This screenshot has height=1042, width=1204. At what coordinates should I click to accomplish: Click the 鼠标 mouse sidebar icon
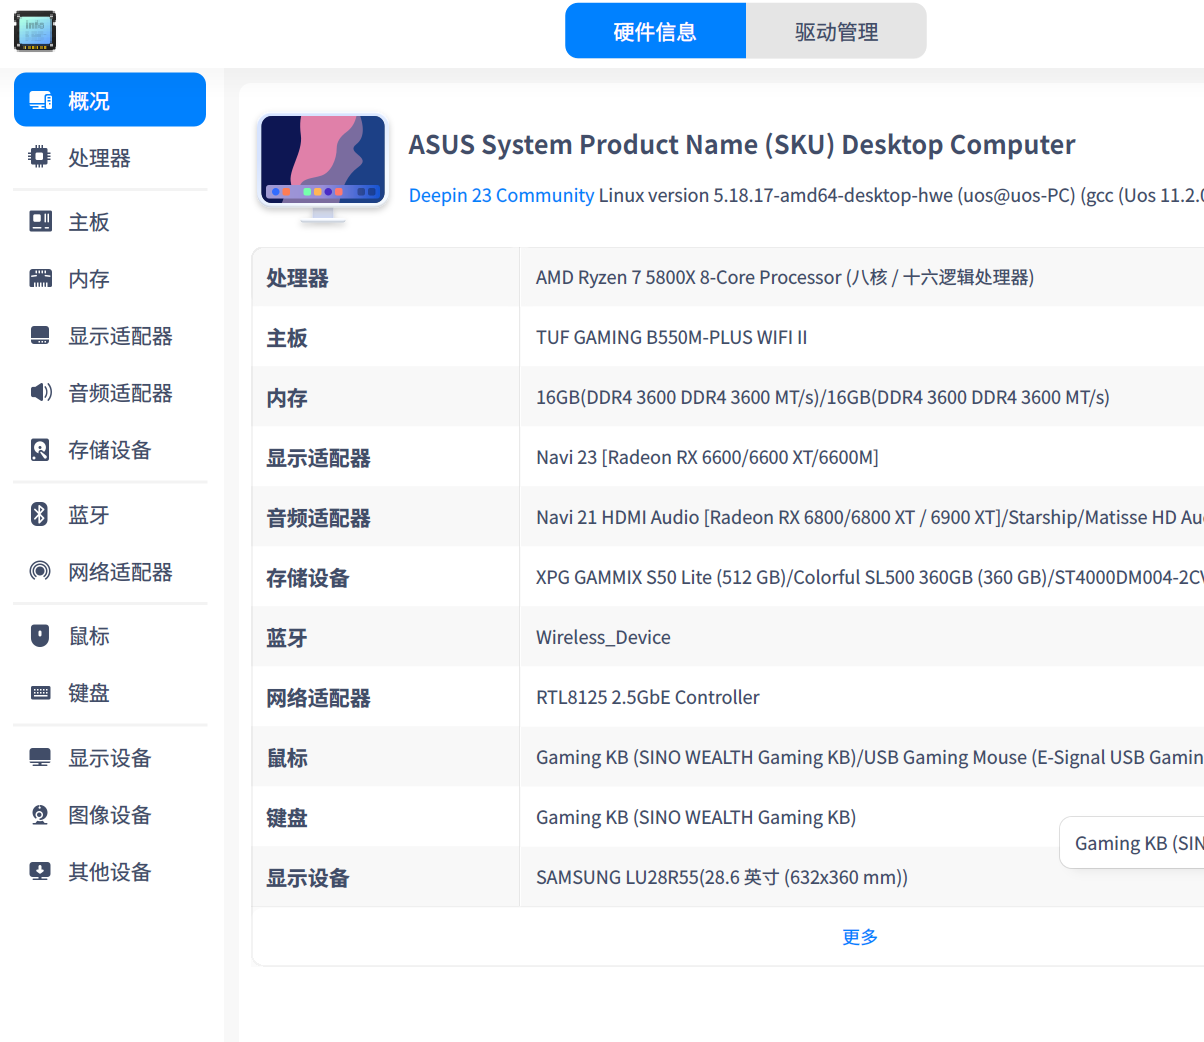(x=38, y=635)
